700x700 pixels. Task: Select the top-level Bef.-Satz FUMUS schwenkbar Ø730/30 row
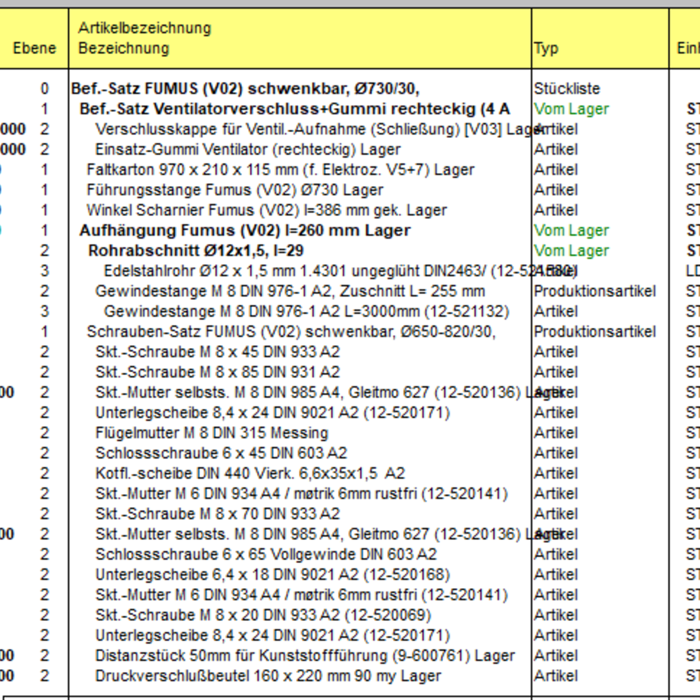coord(245,88)
